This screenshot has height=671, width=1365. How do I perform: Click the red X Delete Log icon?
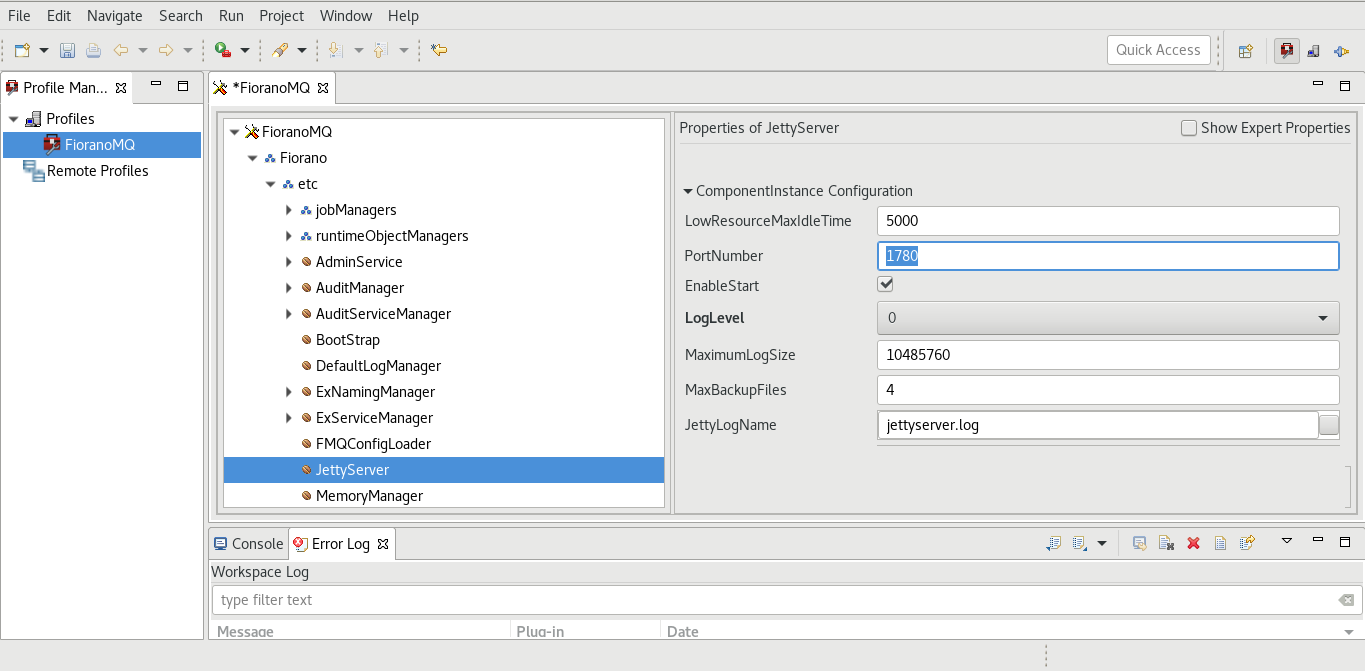(1193, 543)
